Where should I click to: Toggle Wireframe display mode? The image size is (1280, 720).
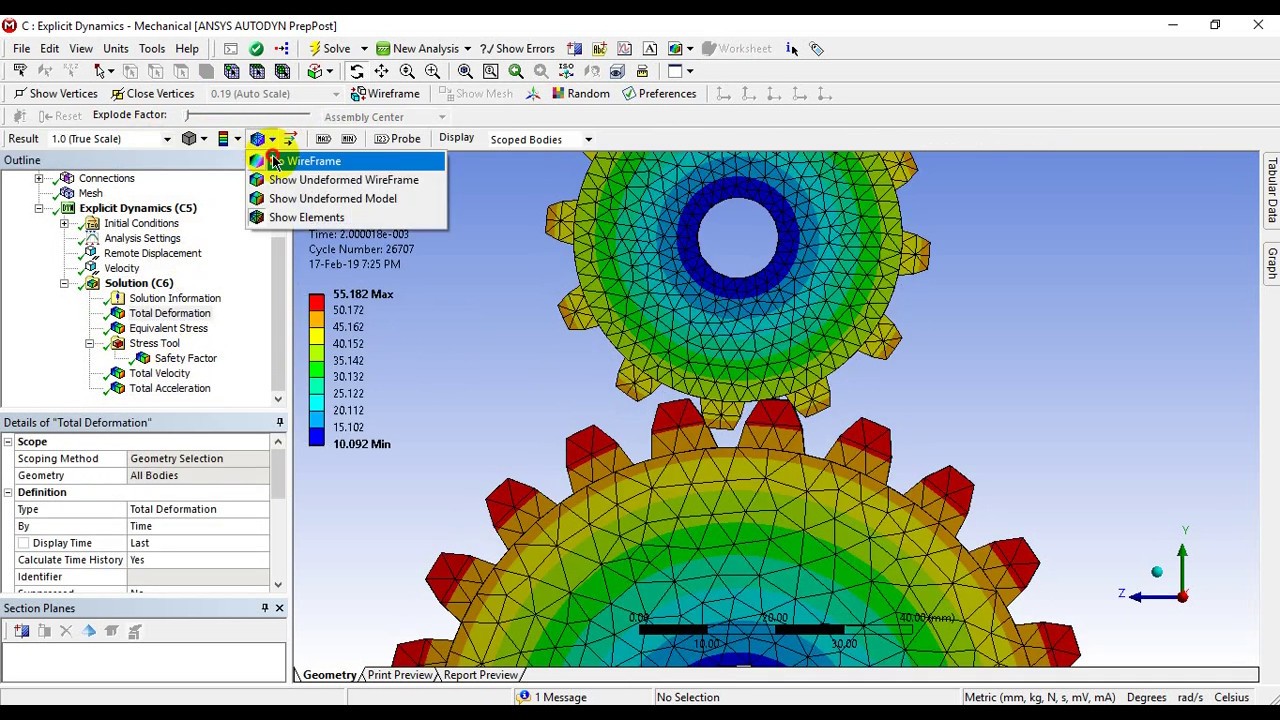pyautogui.click(x=385, y=94)
